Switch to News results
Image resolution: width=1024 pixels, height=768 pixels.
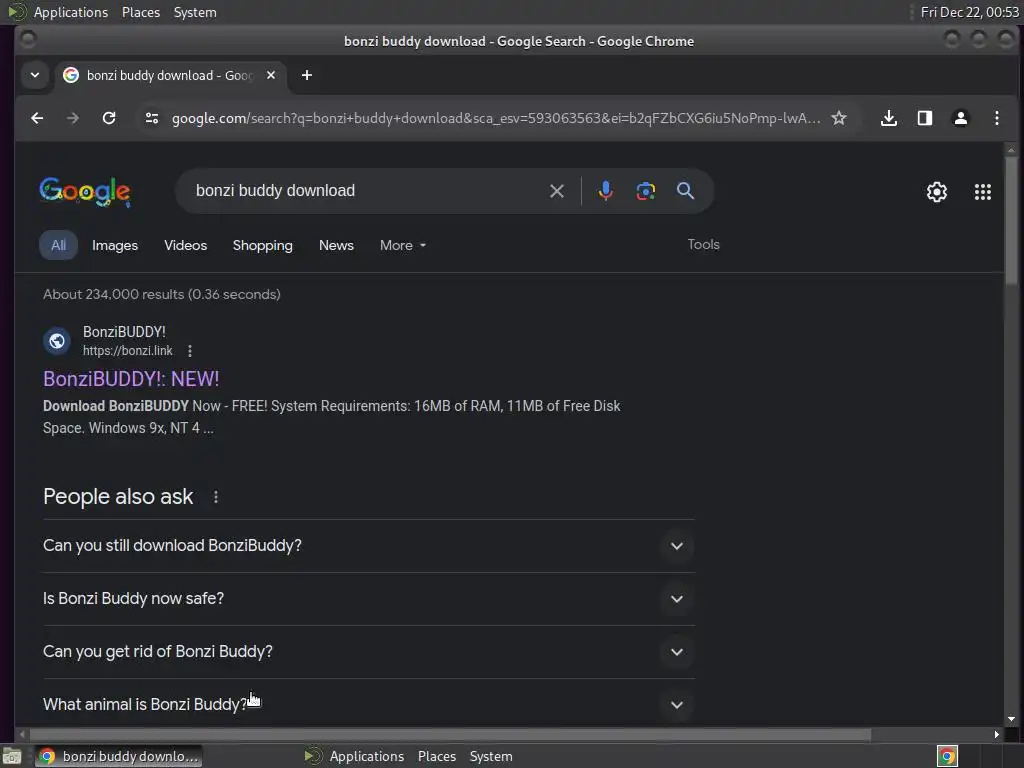(x=336, y=246)
